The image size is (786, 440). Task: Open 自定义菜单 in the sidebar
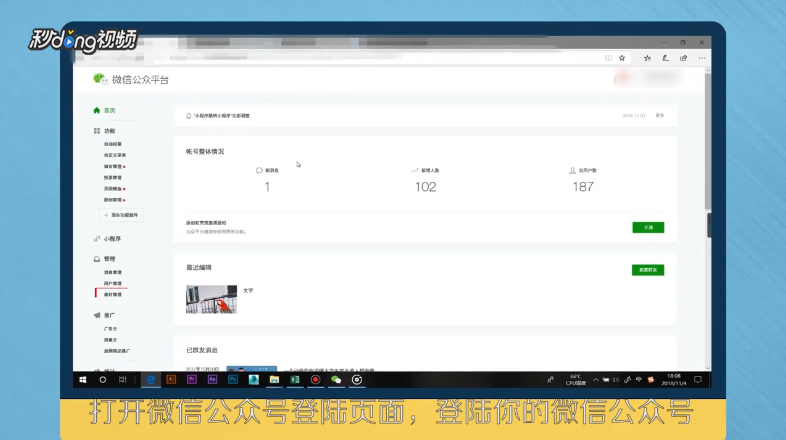(115, 155)
